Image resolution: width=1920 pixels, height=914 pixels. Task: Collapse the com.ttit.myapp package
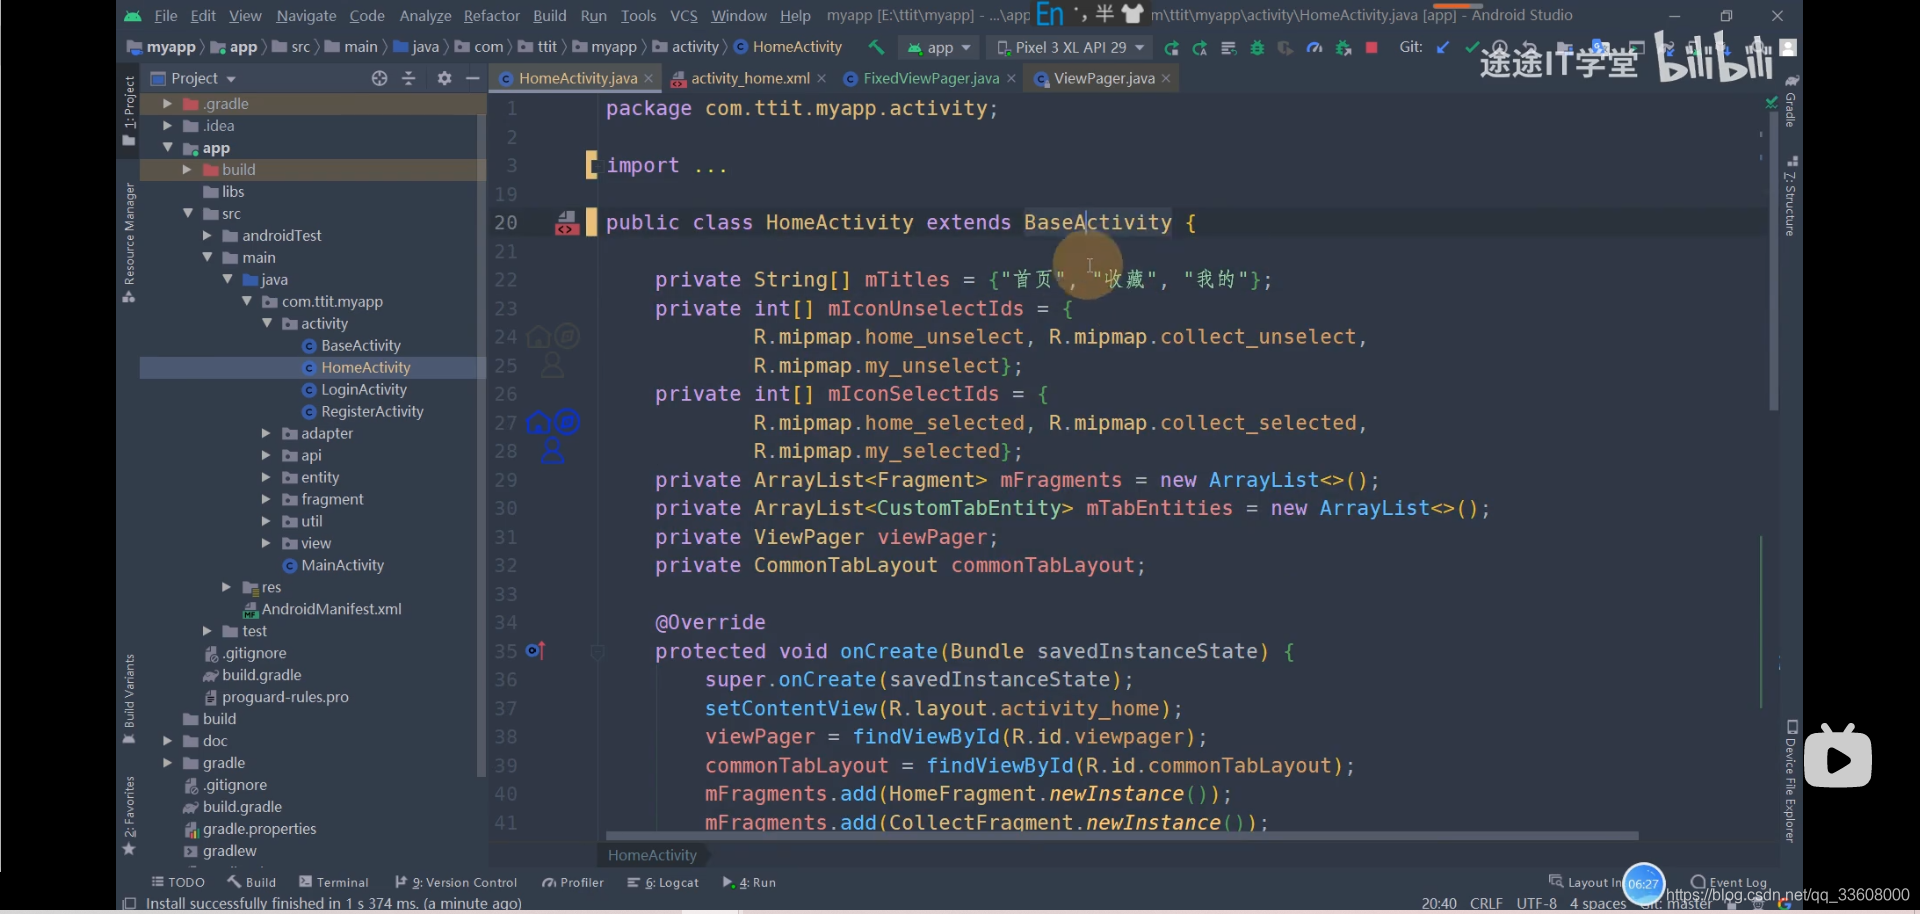tap(247, 302)
